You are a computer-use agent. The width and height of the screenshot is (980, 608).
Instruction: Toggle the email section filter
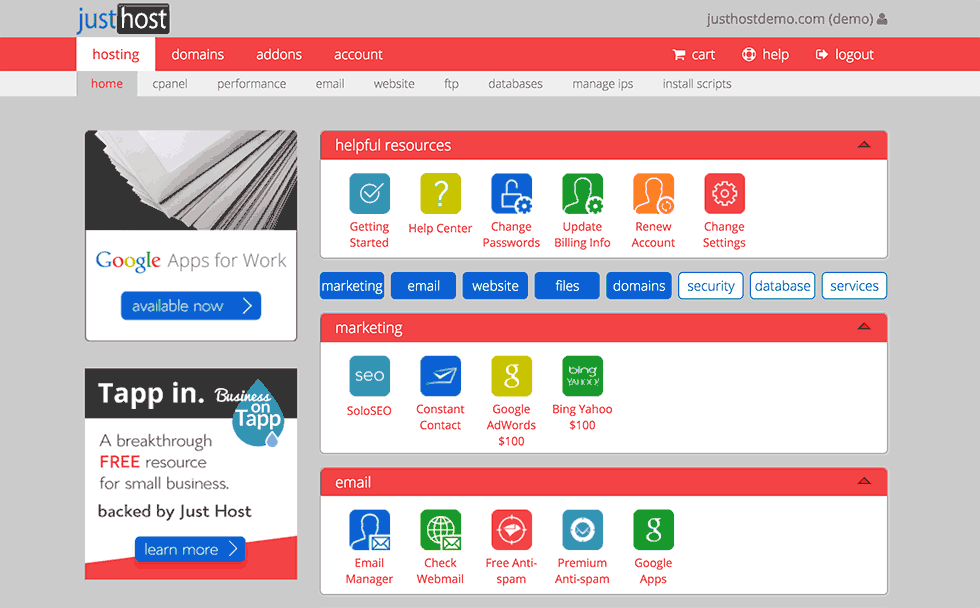coord(423,286)
